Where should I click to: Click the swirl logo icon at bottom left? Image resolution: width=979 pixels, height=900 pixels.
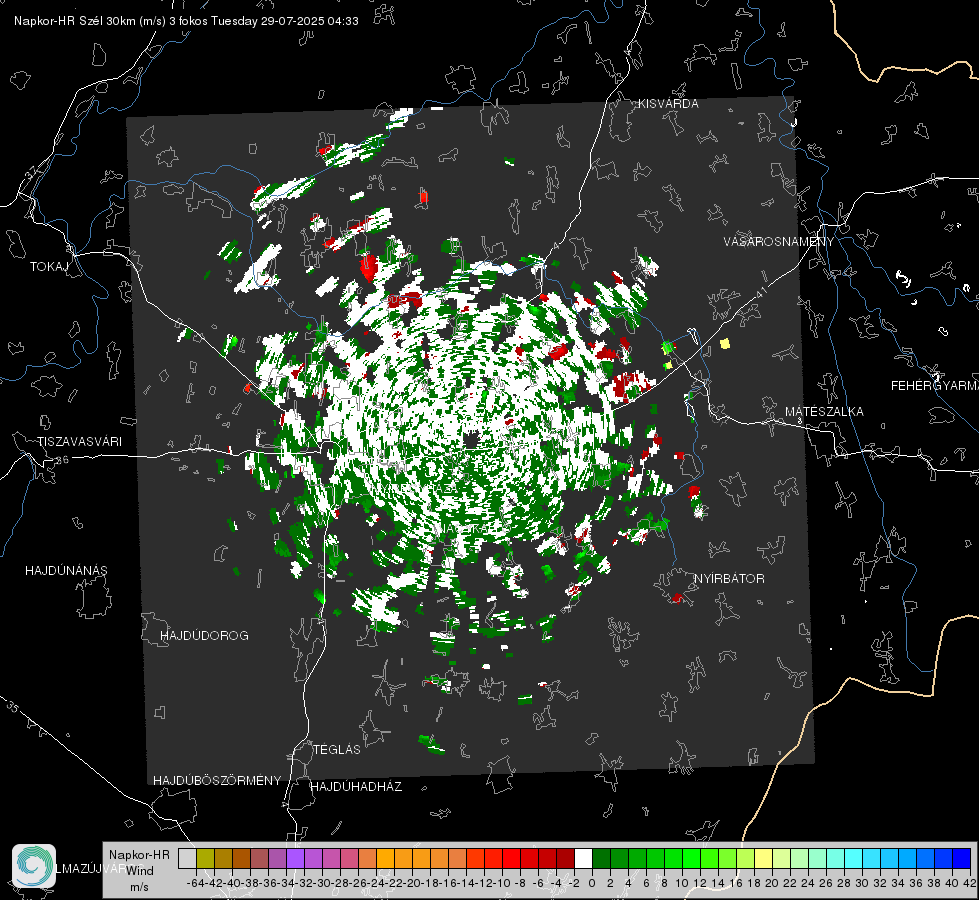[34, 866]
